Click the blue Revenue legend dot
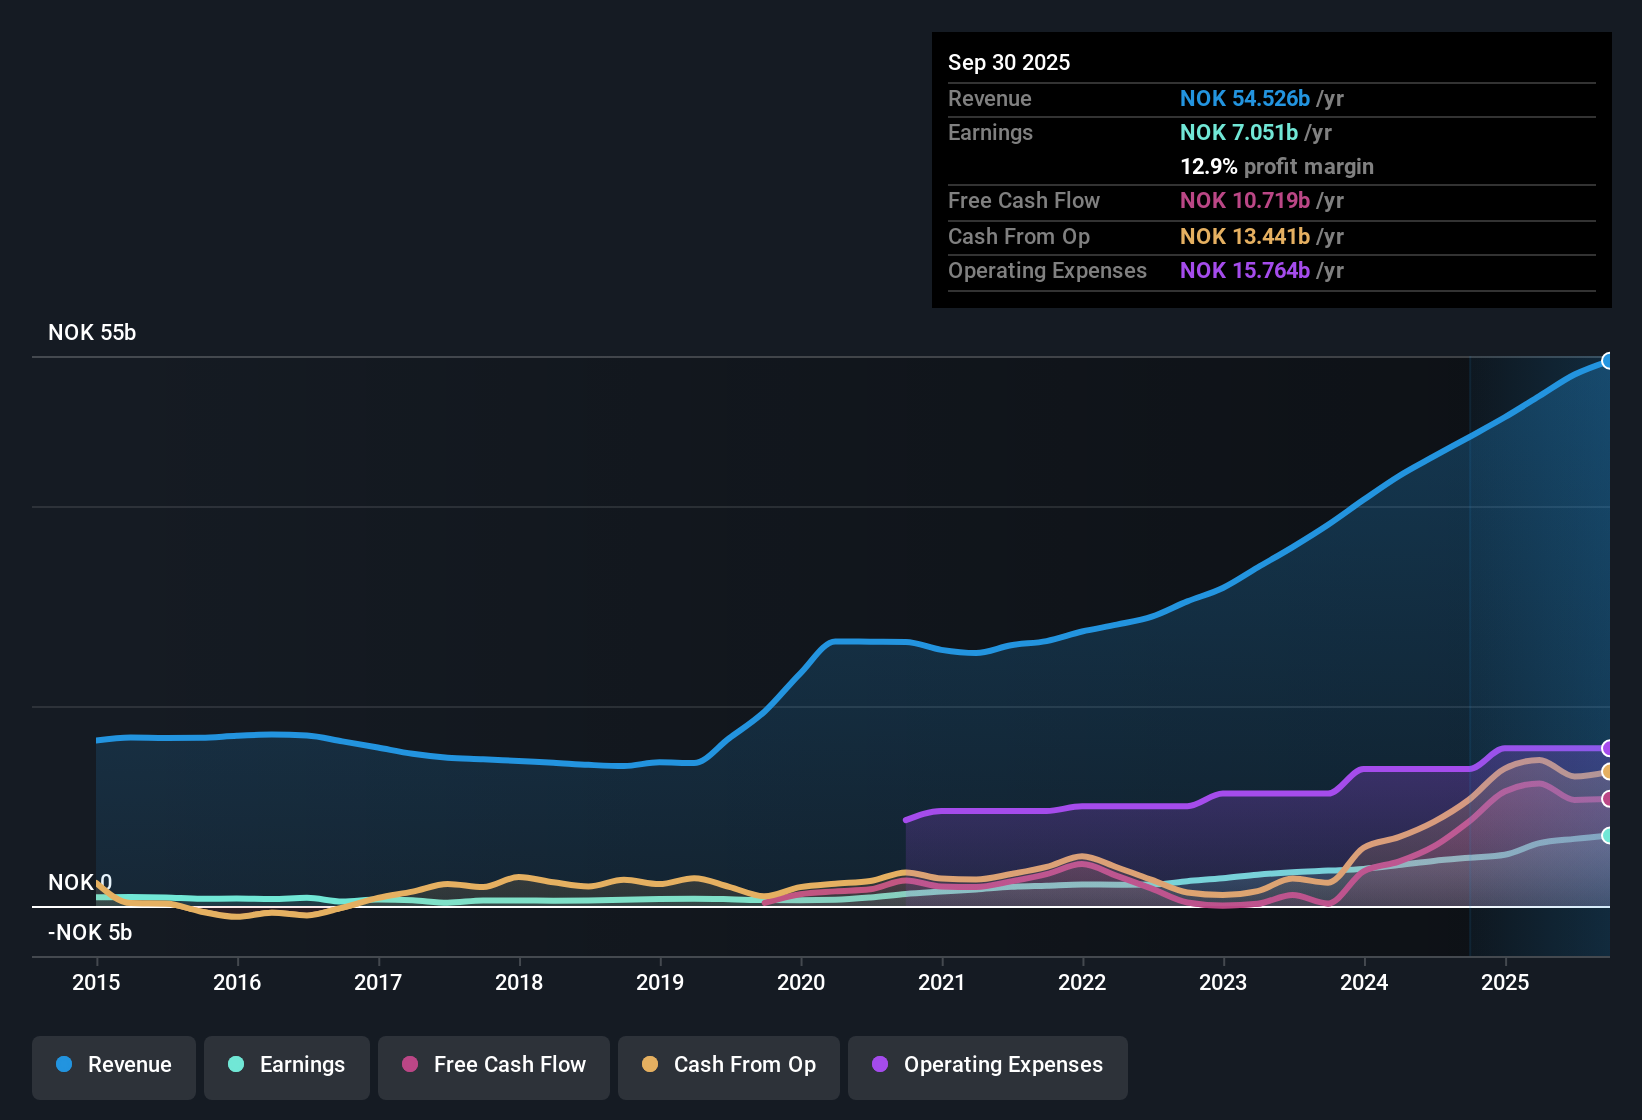 click(x=64, y=1064)
